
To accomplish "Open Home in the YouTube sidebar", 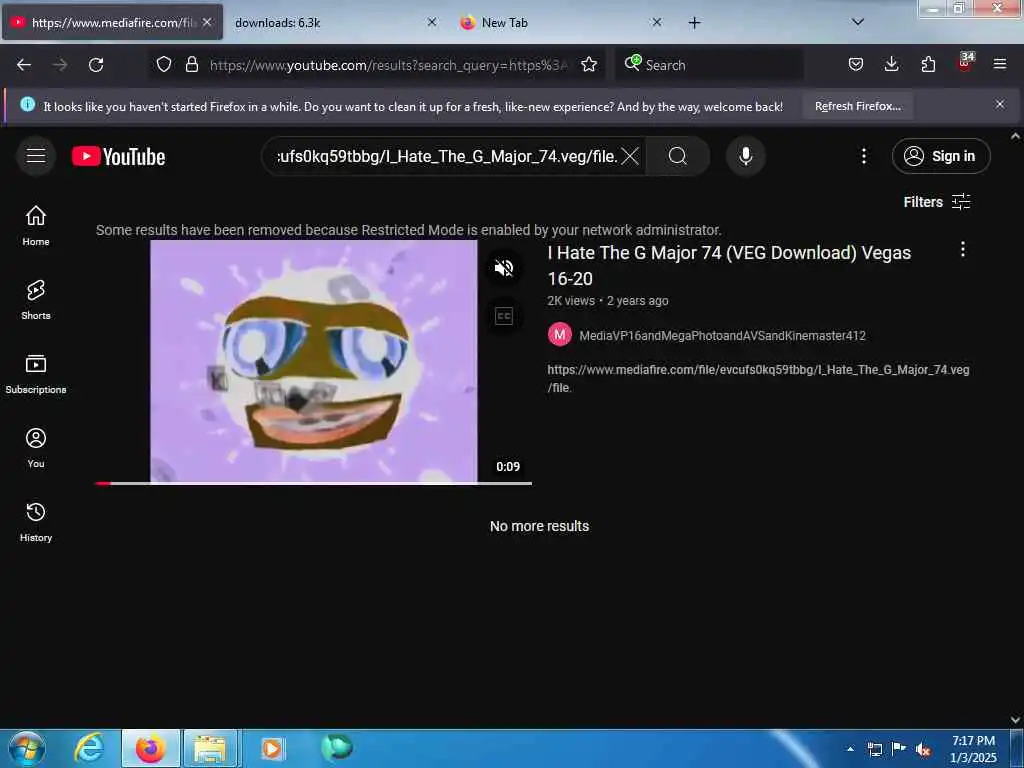I will 36,225.
